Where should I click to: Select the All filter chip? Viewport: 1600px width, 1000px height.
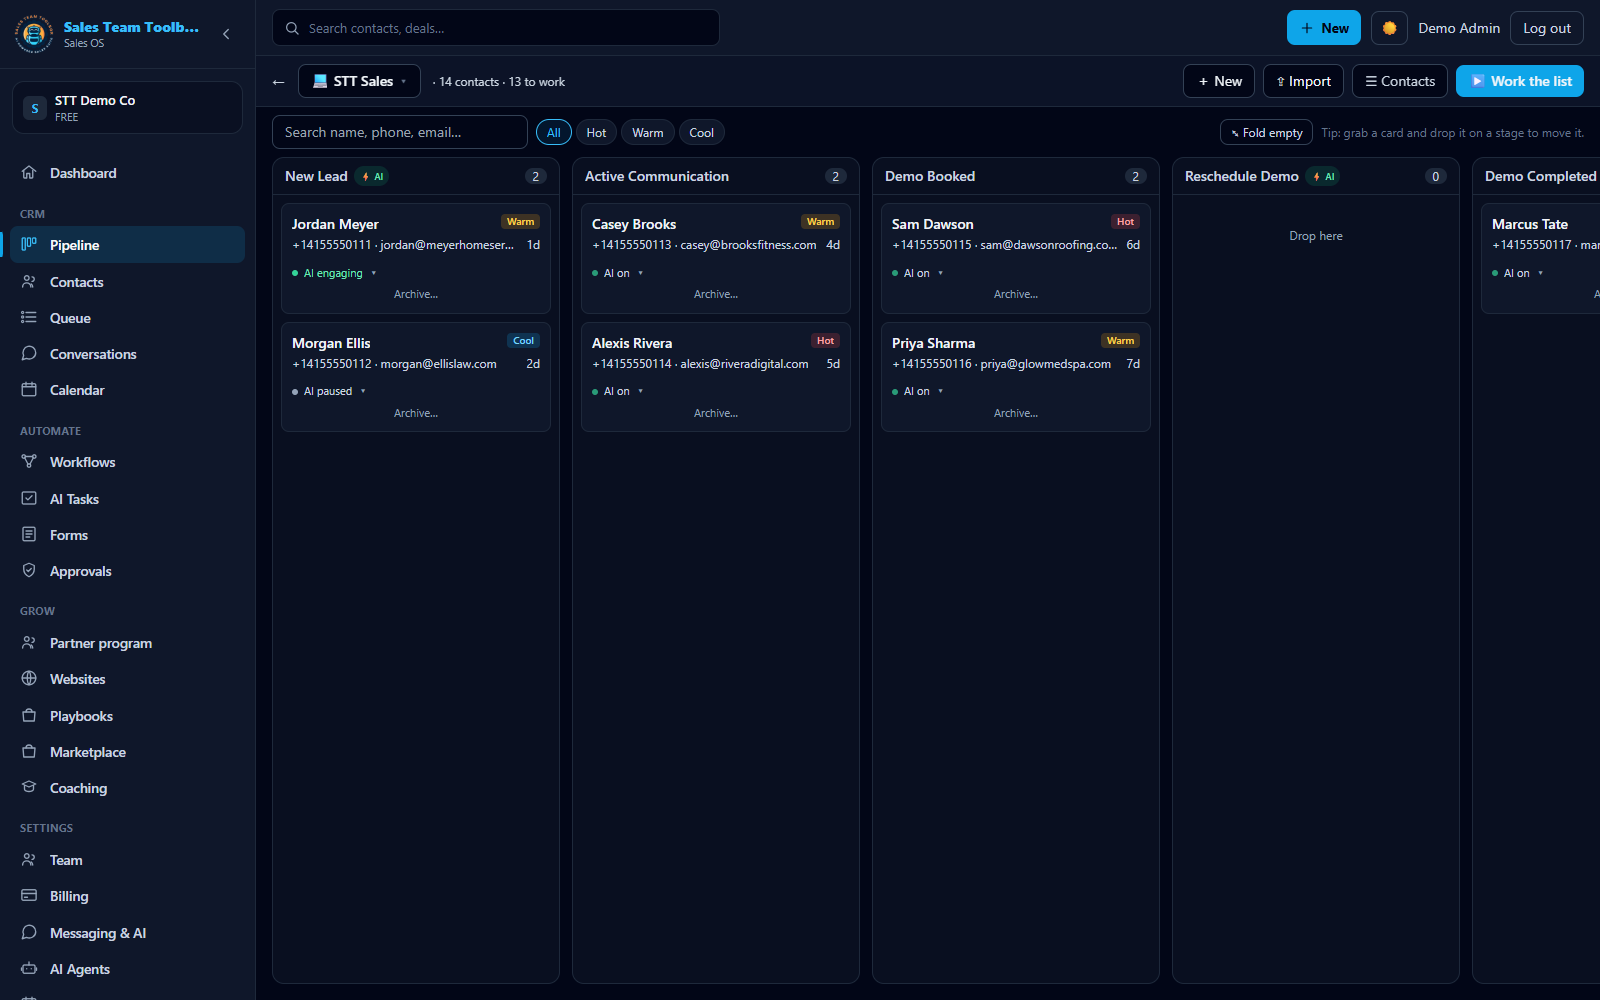(553, 133)
